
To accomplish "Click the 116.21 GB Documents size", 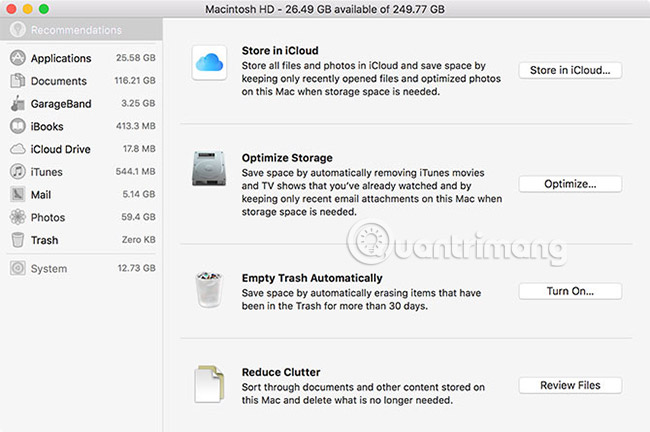I will pos(135,80).
